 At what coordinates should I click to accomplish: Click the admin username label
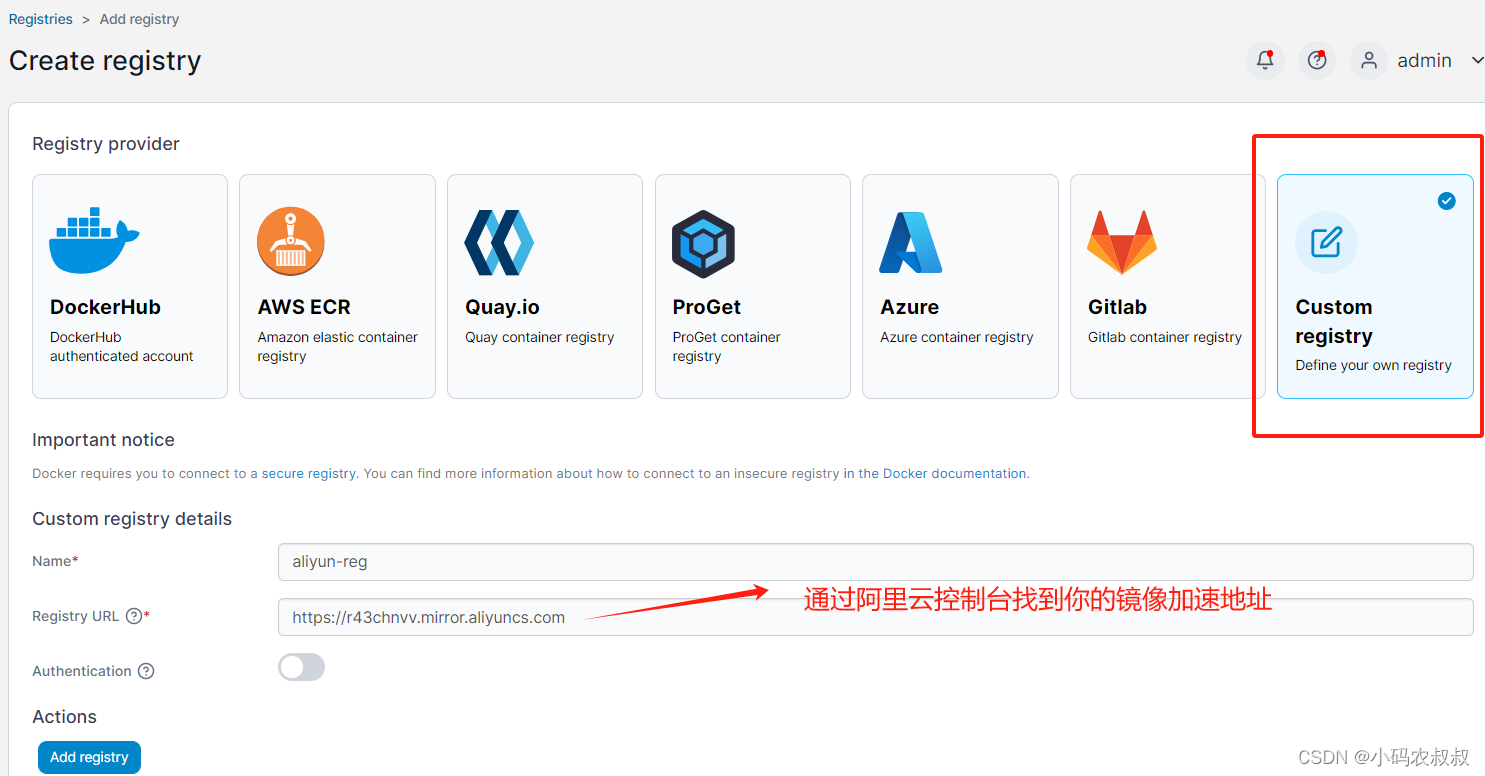pos(1424,61)
